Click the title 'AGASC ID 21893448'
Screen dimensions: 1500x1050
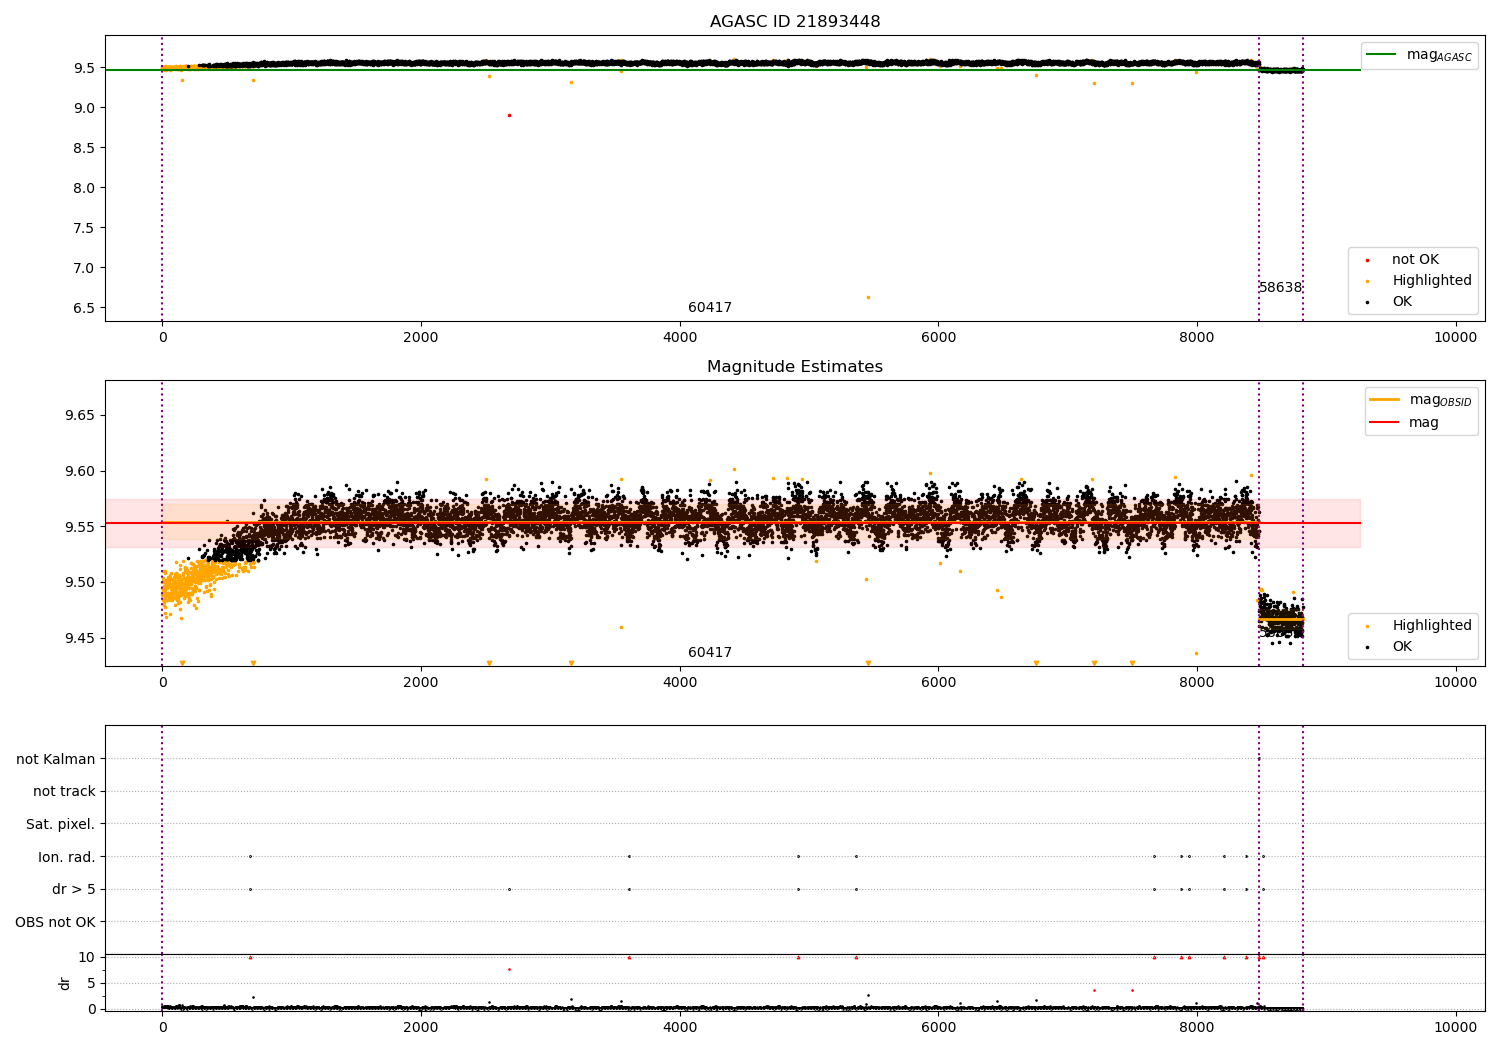tap(795, 22)
